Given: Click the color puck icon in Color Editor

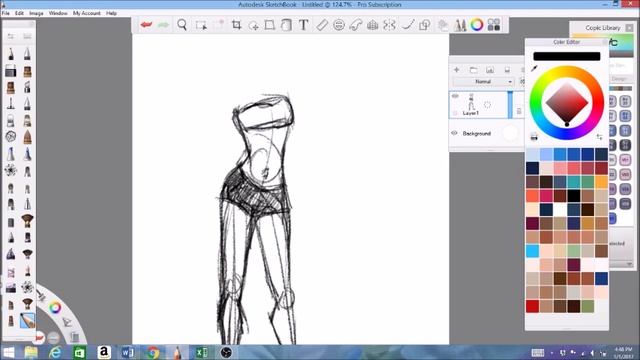Looking at the screenshot, I should tap(534, 137).
